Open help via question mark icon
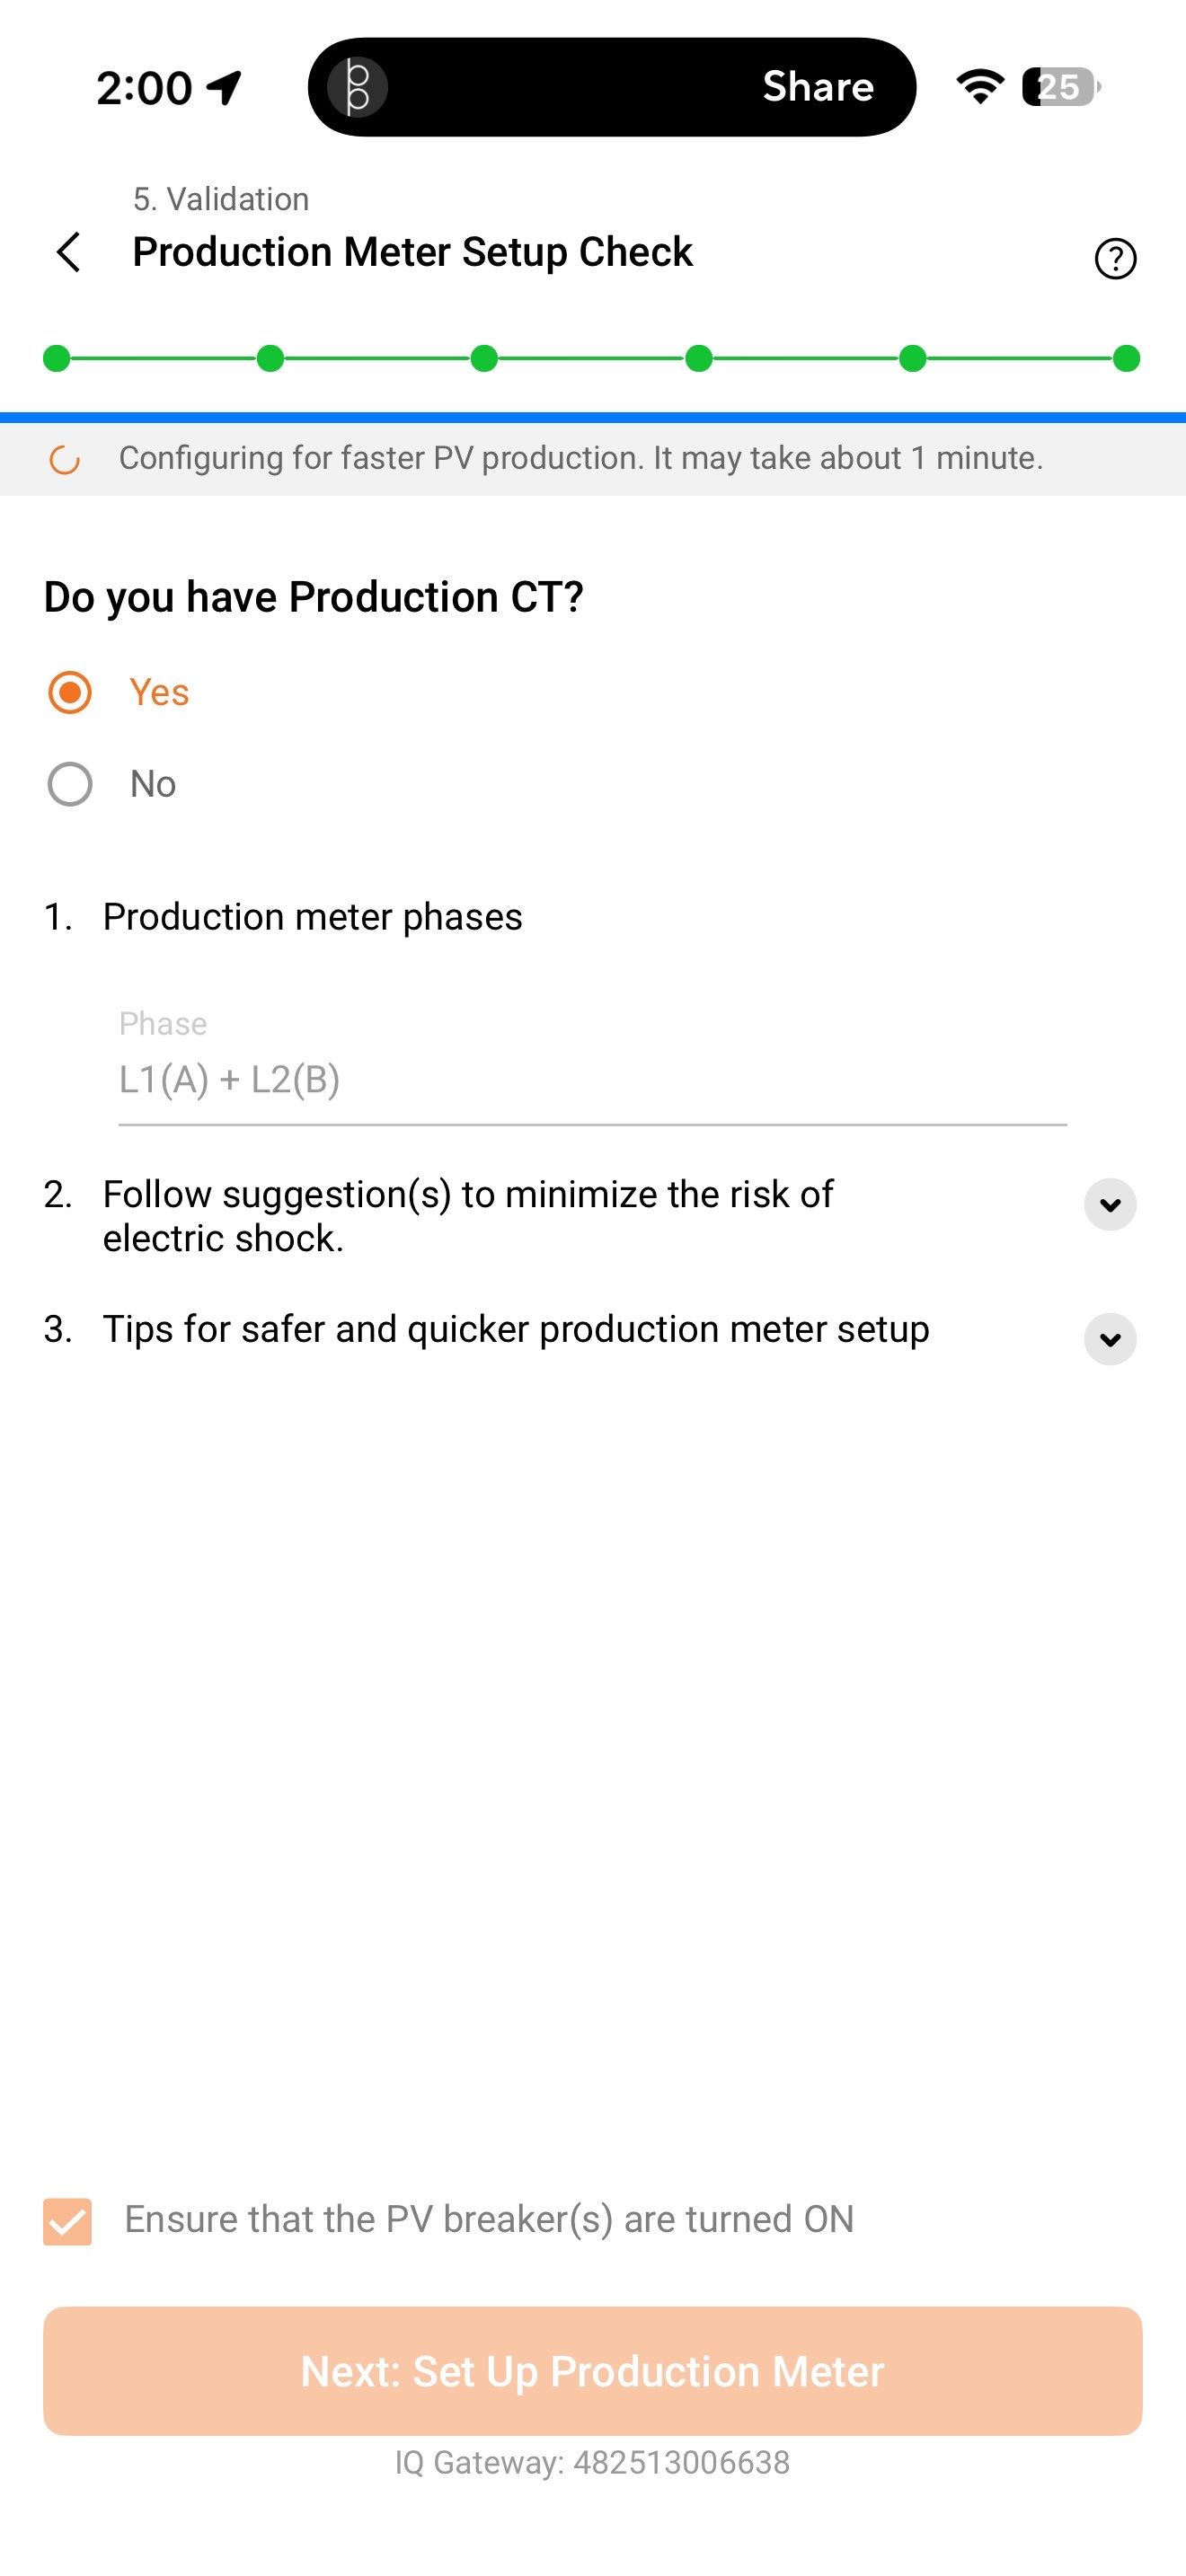Image resolution: width=1186 pixels, height=2576 pixels. click(x=1115, y=259)
